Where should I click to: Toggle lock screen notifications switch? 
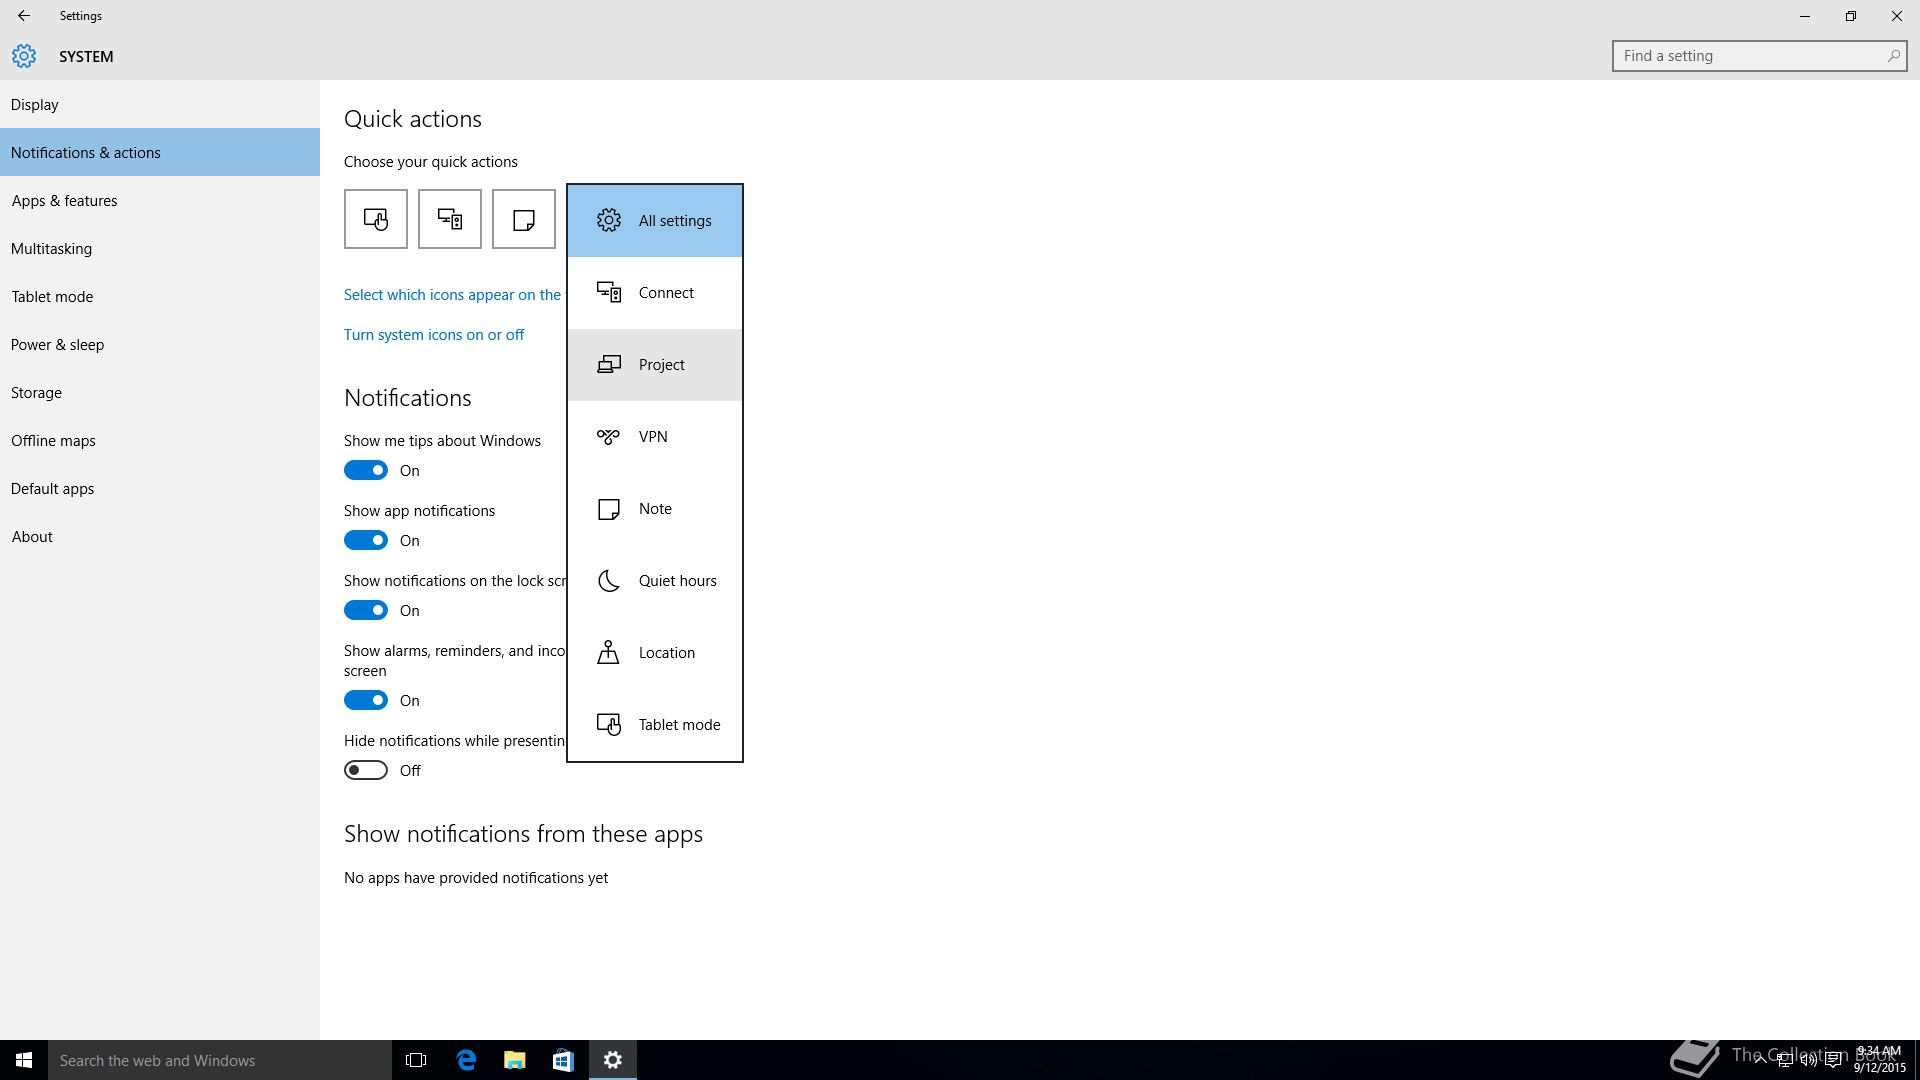click(x=366, y=610)
